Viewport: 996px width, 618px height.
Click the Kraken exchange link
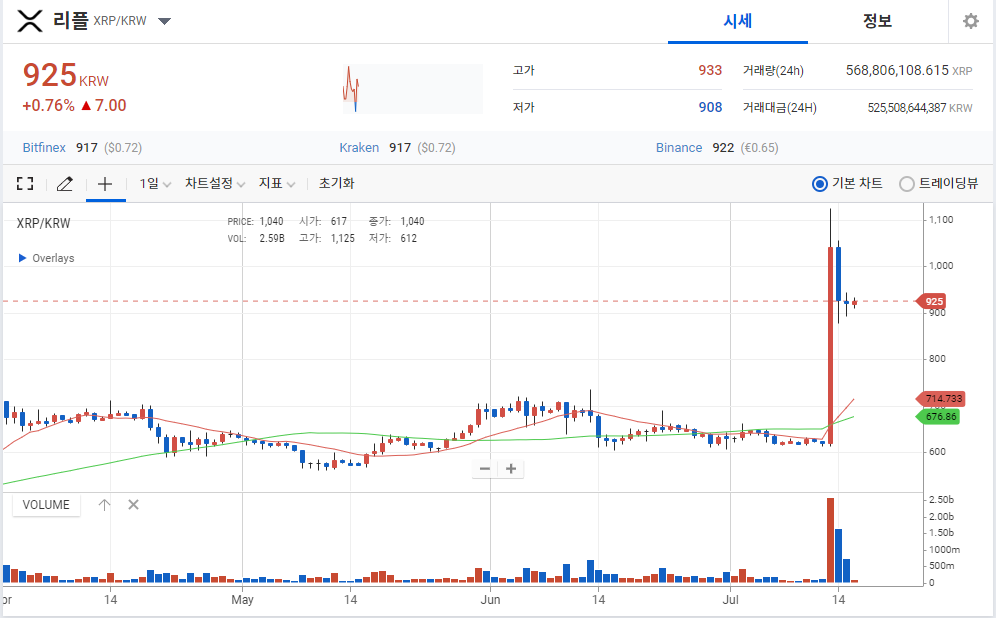click(359, 148)
